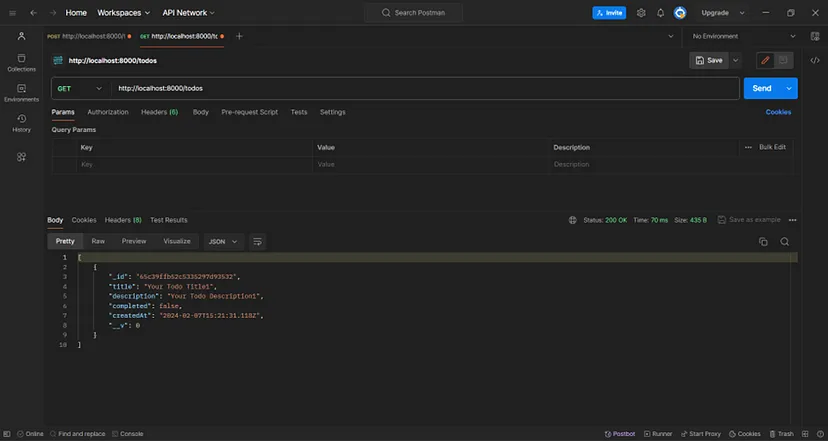This screenshot has width=828, height=441.
Task: Expand the Save options arrow
Action: [735, 60]
